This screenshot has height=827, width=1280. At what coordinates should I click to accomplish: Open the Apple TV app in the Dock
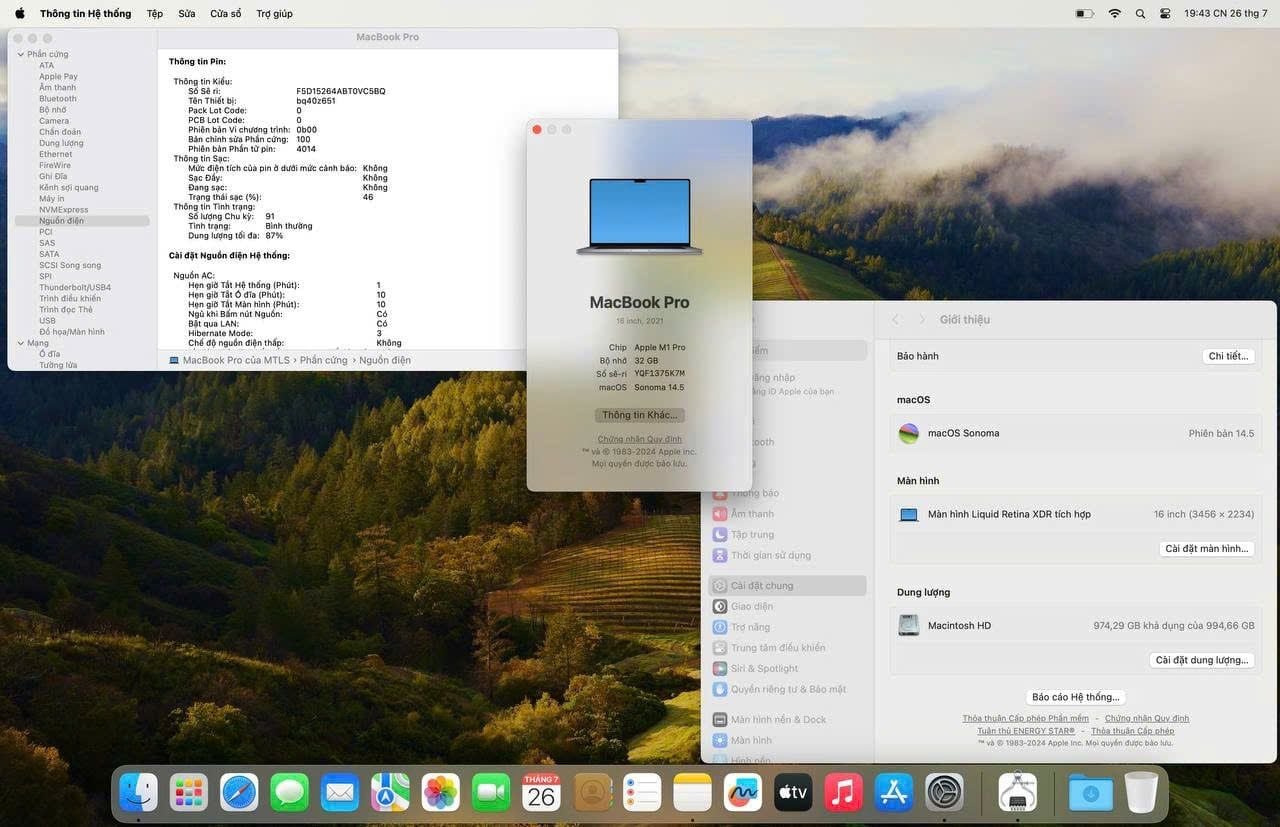click(x=793, y=793)
